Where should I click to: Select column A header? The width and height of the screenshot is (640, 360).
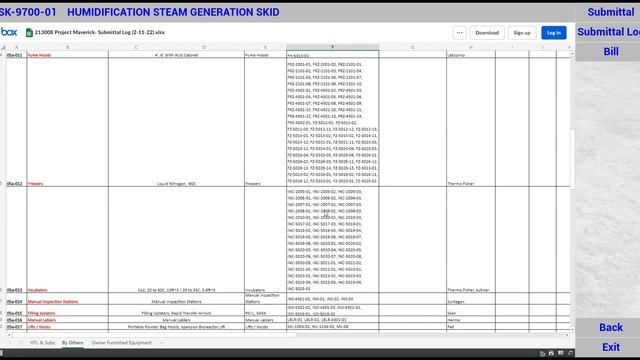16,47
